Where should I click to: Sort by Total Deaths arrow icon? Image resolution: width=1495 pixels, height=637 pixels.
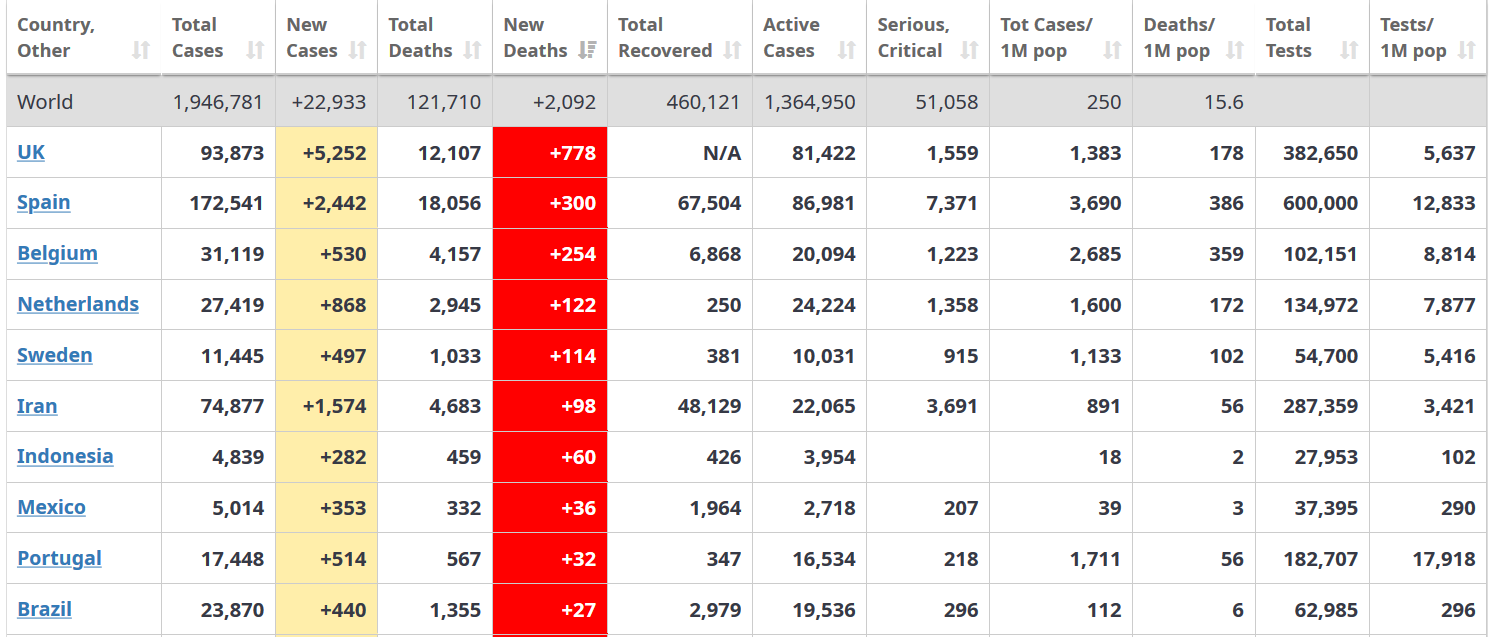(x=473, y=51)
